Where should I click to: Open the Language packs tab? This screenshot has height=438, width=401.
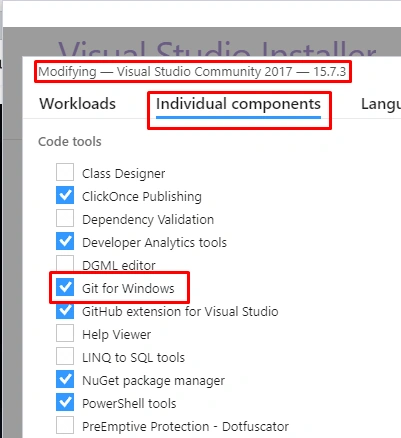[x=381, y=105]
